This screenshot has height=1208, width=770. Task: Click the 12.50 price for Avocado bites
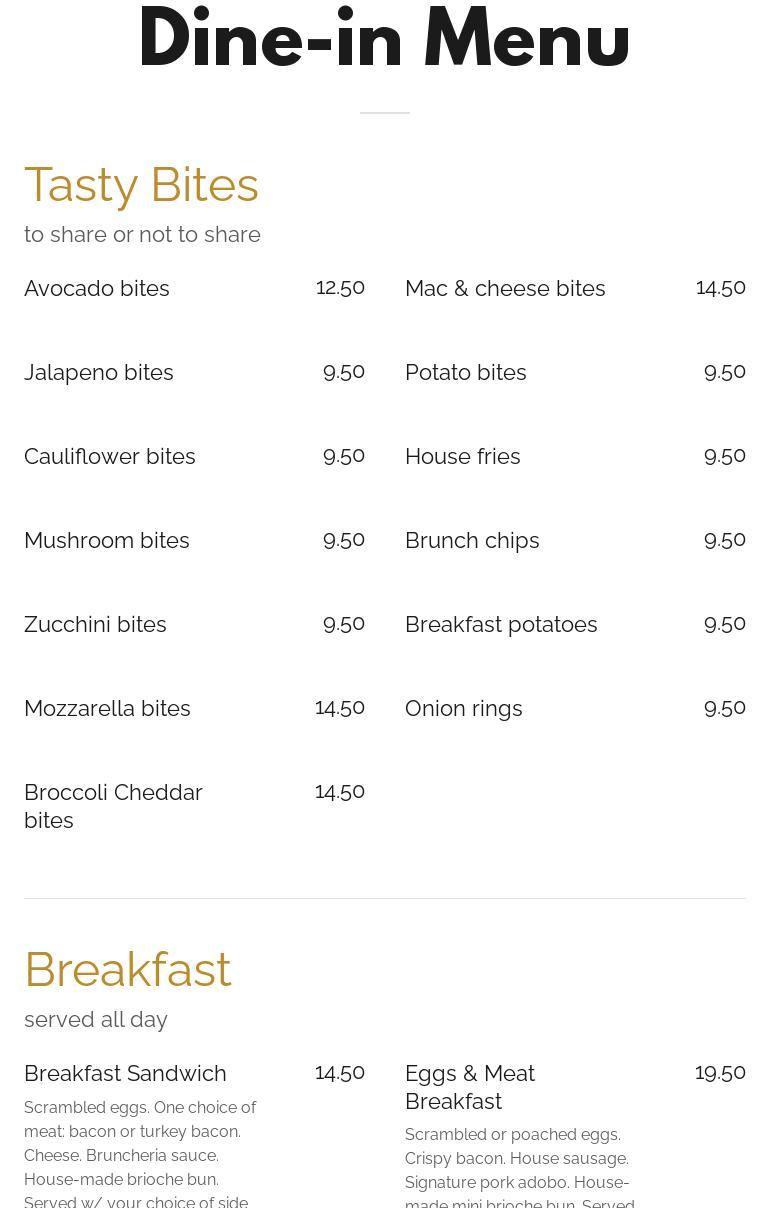[340, 288]
